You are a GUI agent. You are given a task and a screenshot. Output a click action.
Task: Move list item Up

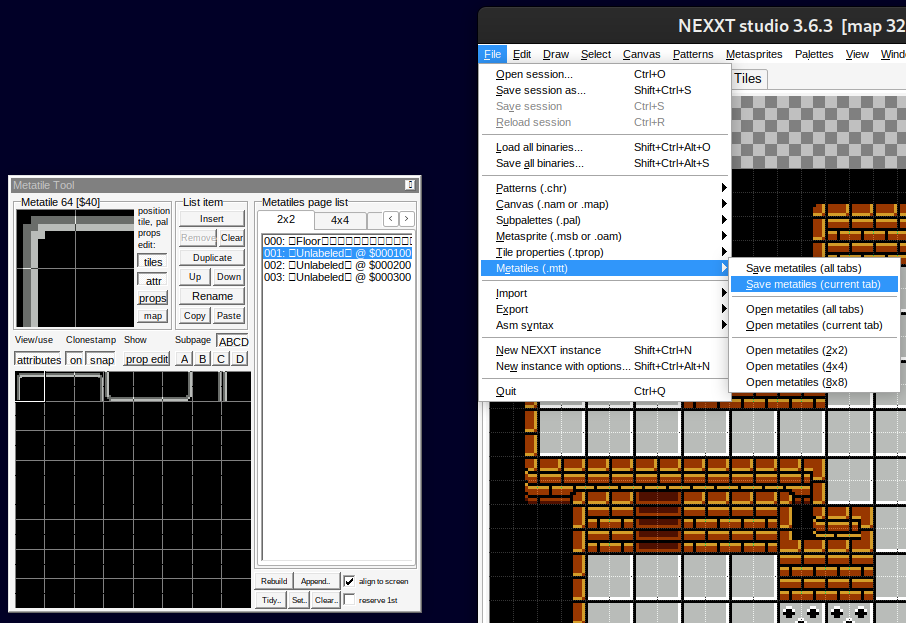(195, 277)
